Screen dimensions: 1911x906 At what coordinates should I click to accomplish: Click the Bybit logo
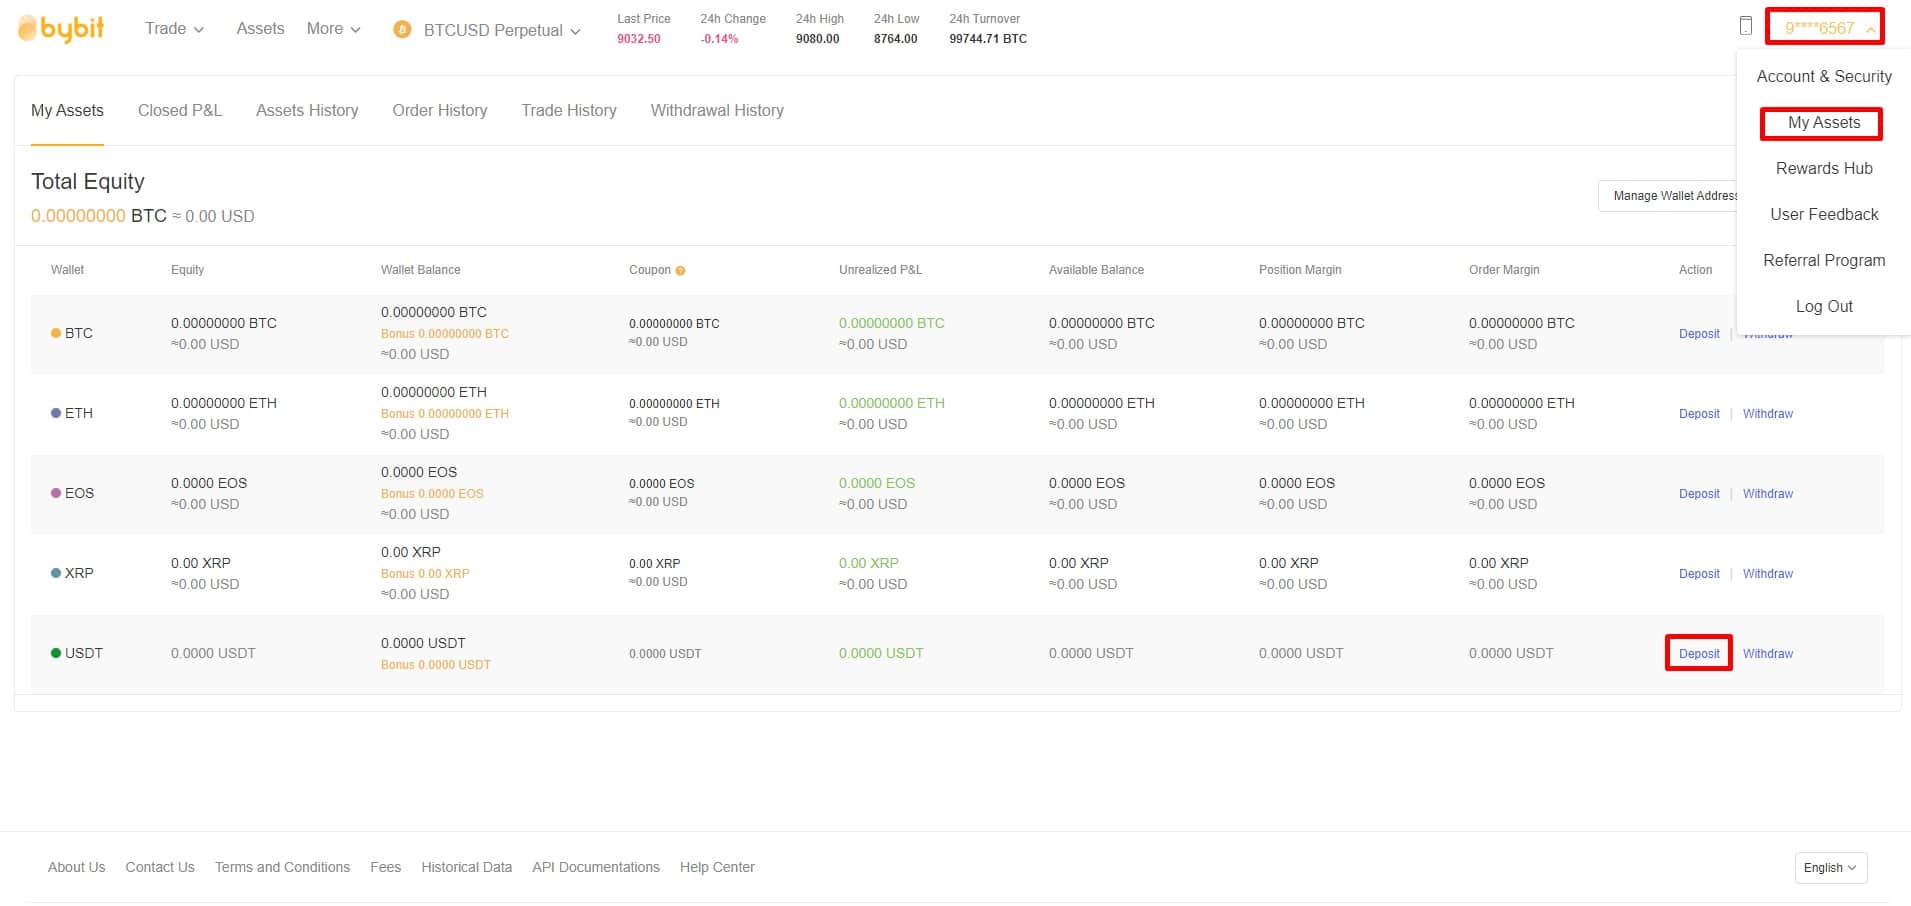tap(61, 29)
